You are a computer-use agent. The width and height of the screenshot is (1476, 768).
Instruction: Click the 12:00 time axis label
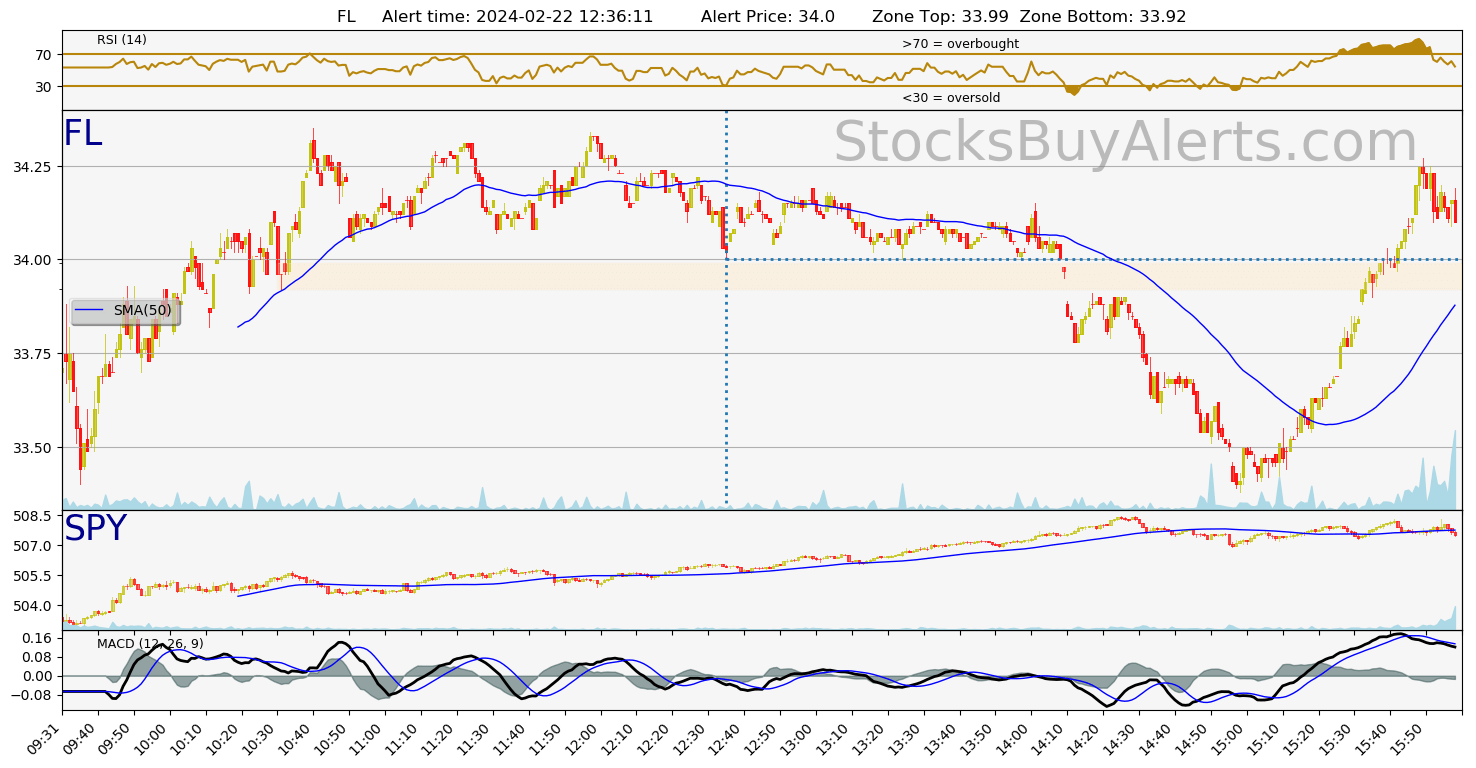(x=586, y=738)
